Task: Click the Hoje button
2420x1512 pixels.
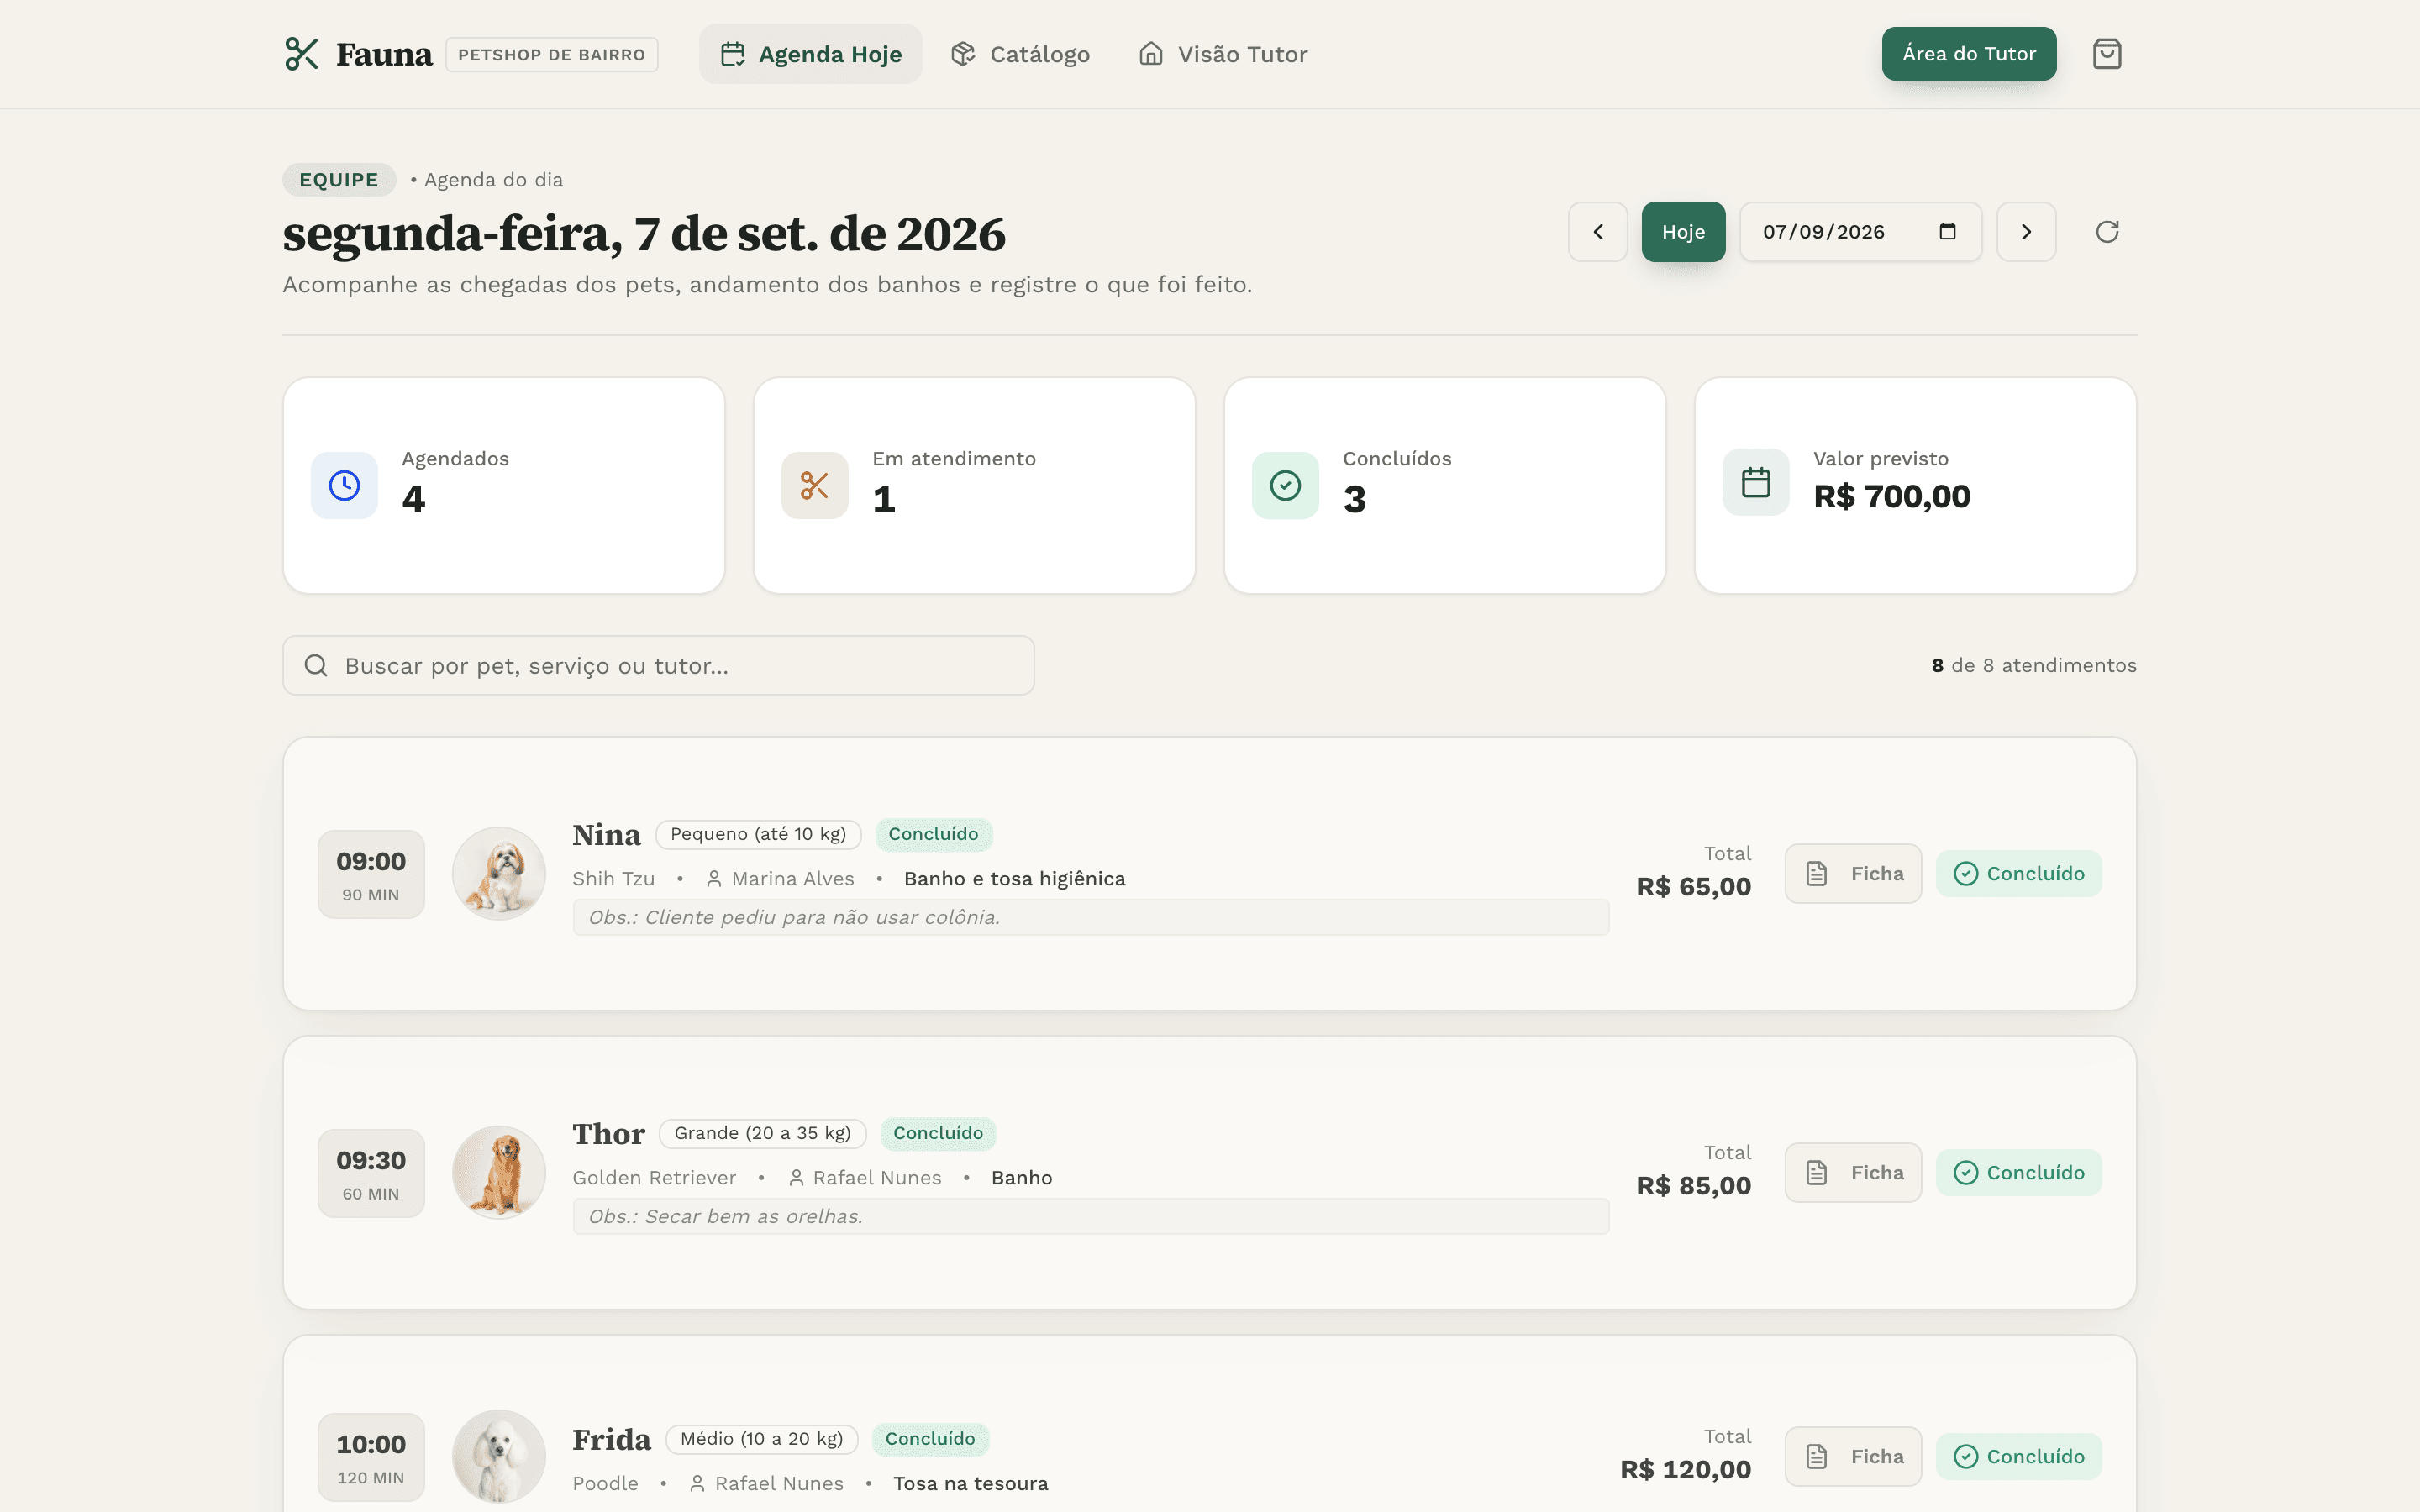Action: click(1683, 232)
